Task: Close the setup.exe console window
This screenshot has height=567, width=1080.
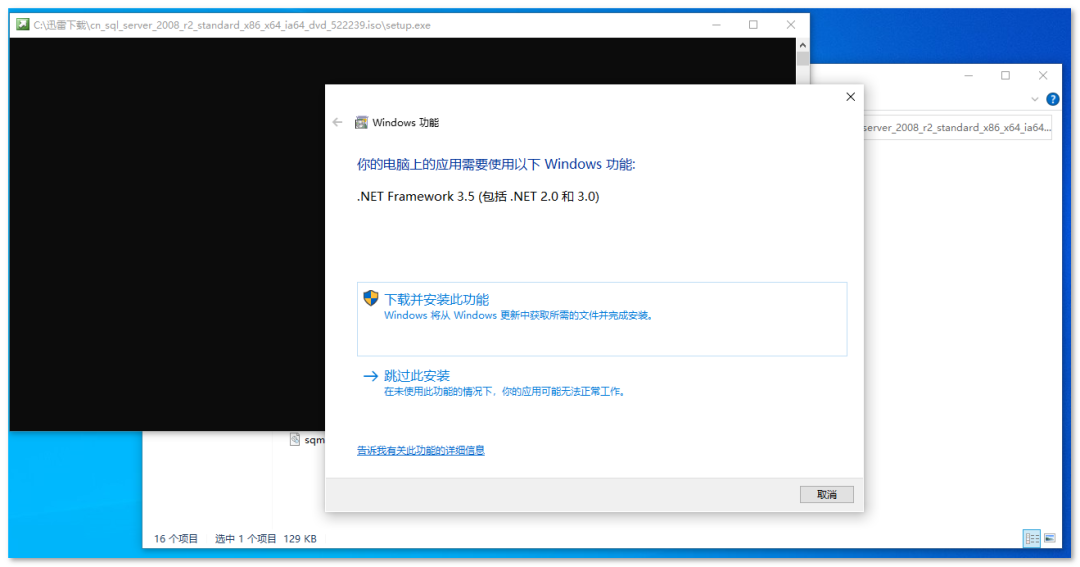Action: pos(791,25)
